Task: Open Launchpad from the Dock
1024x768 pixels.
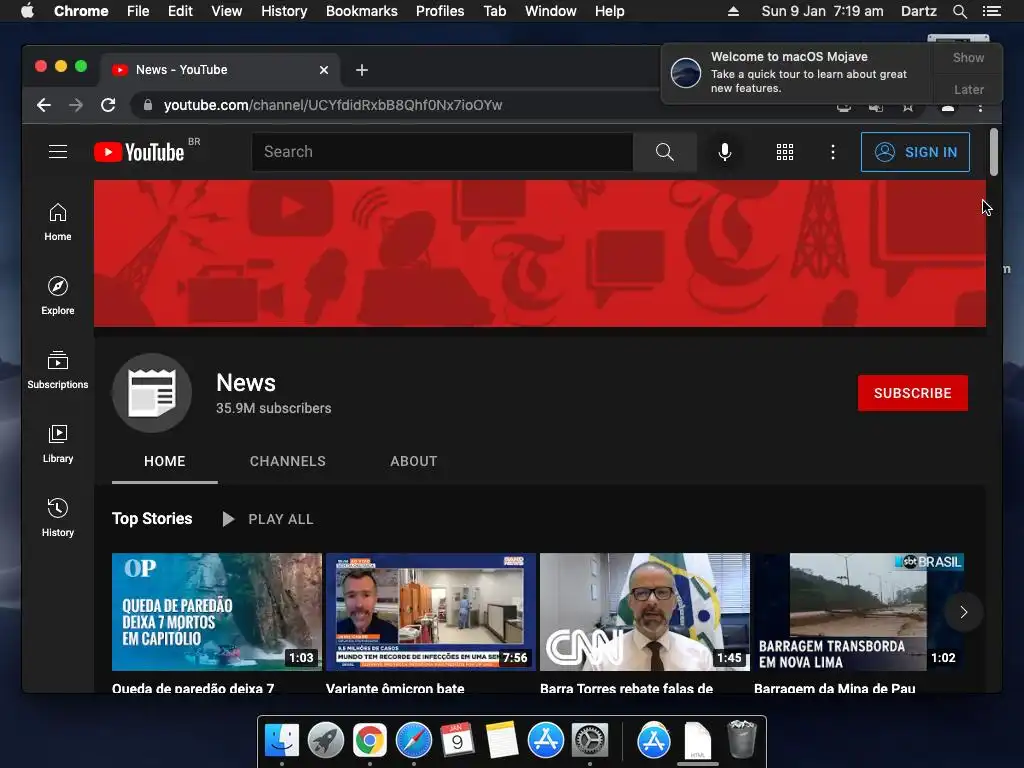Action: tap(325, 741)
